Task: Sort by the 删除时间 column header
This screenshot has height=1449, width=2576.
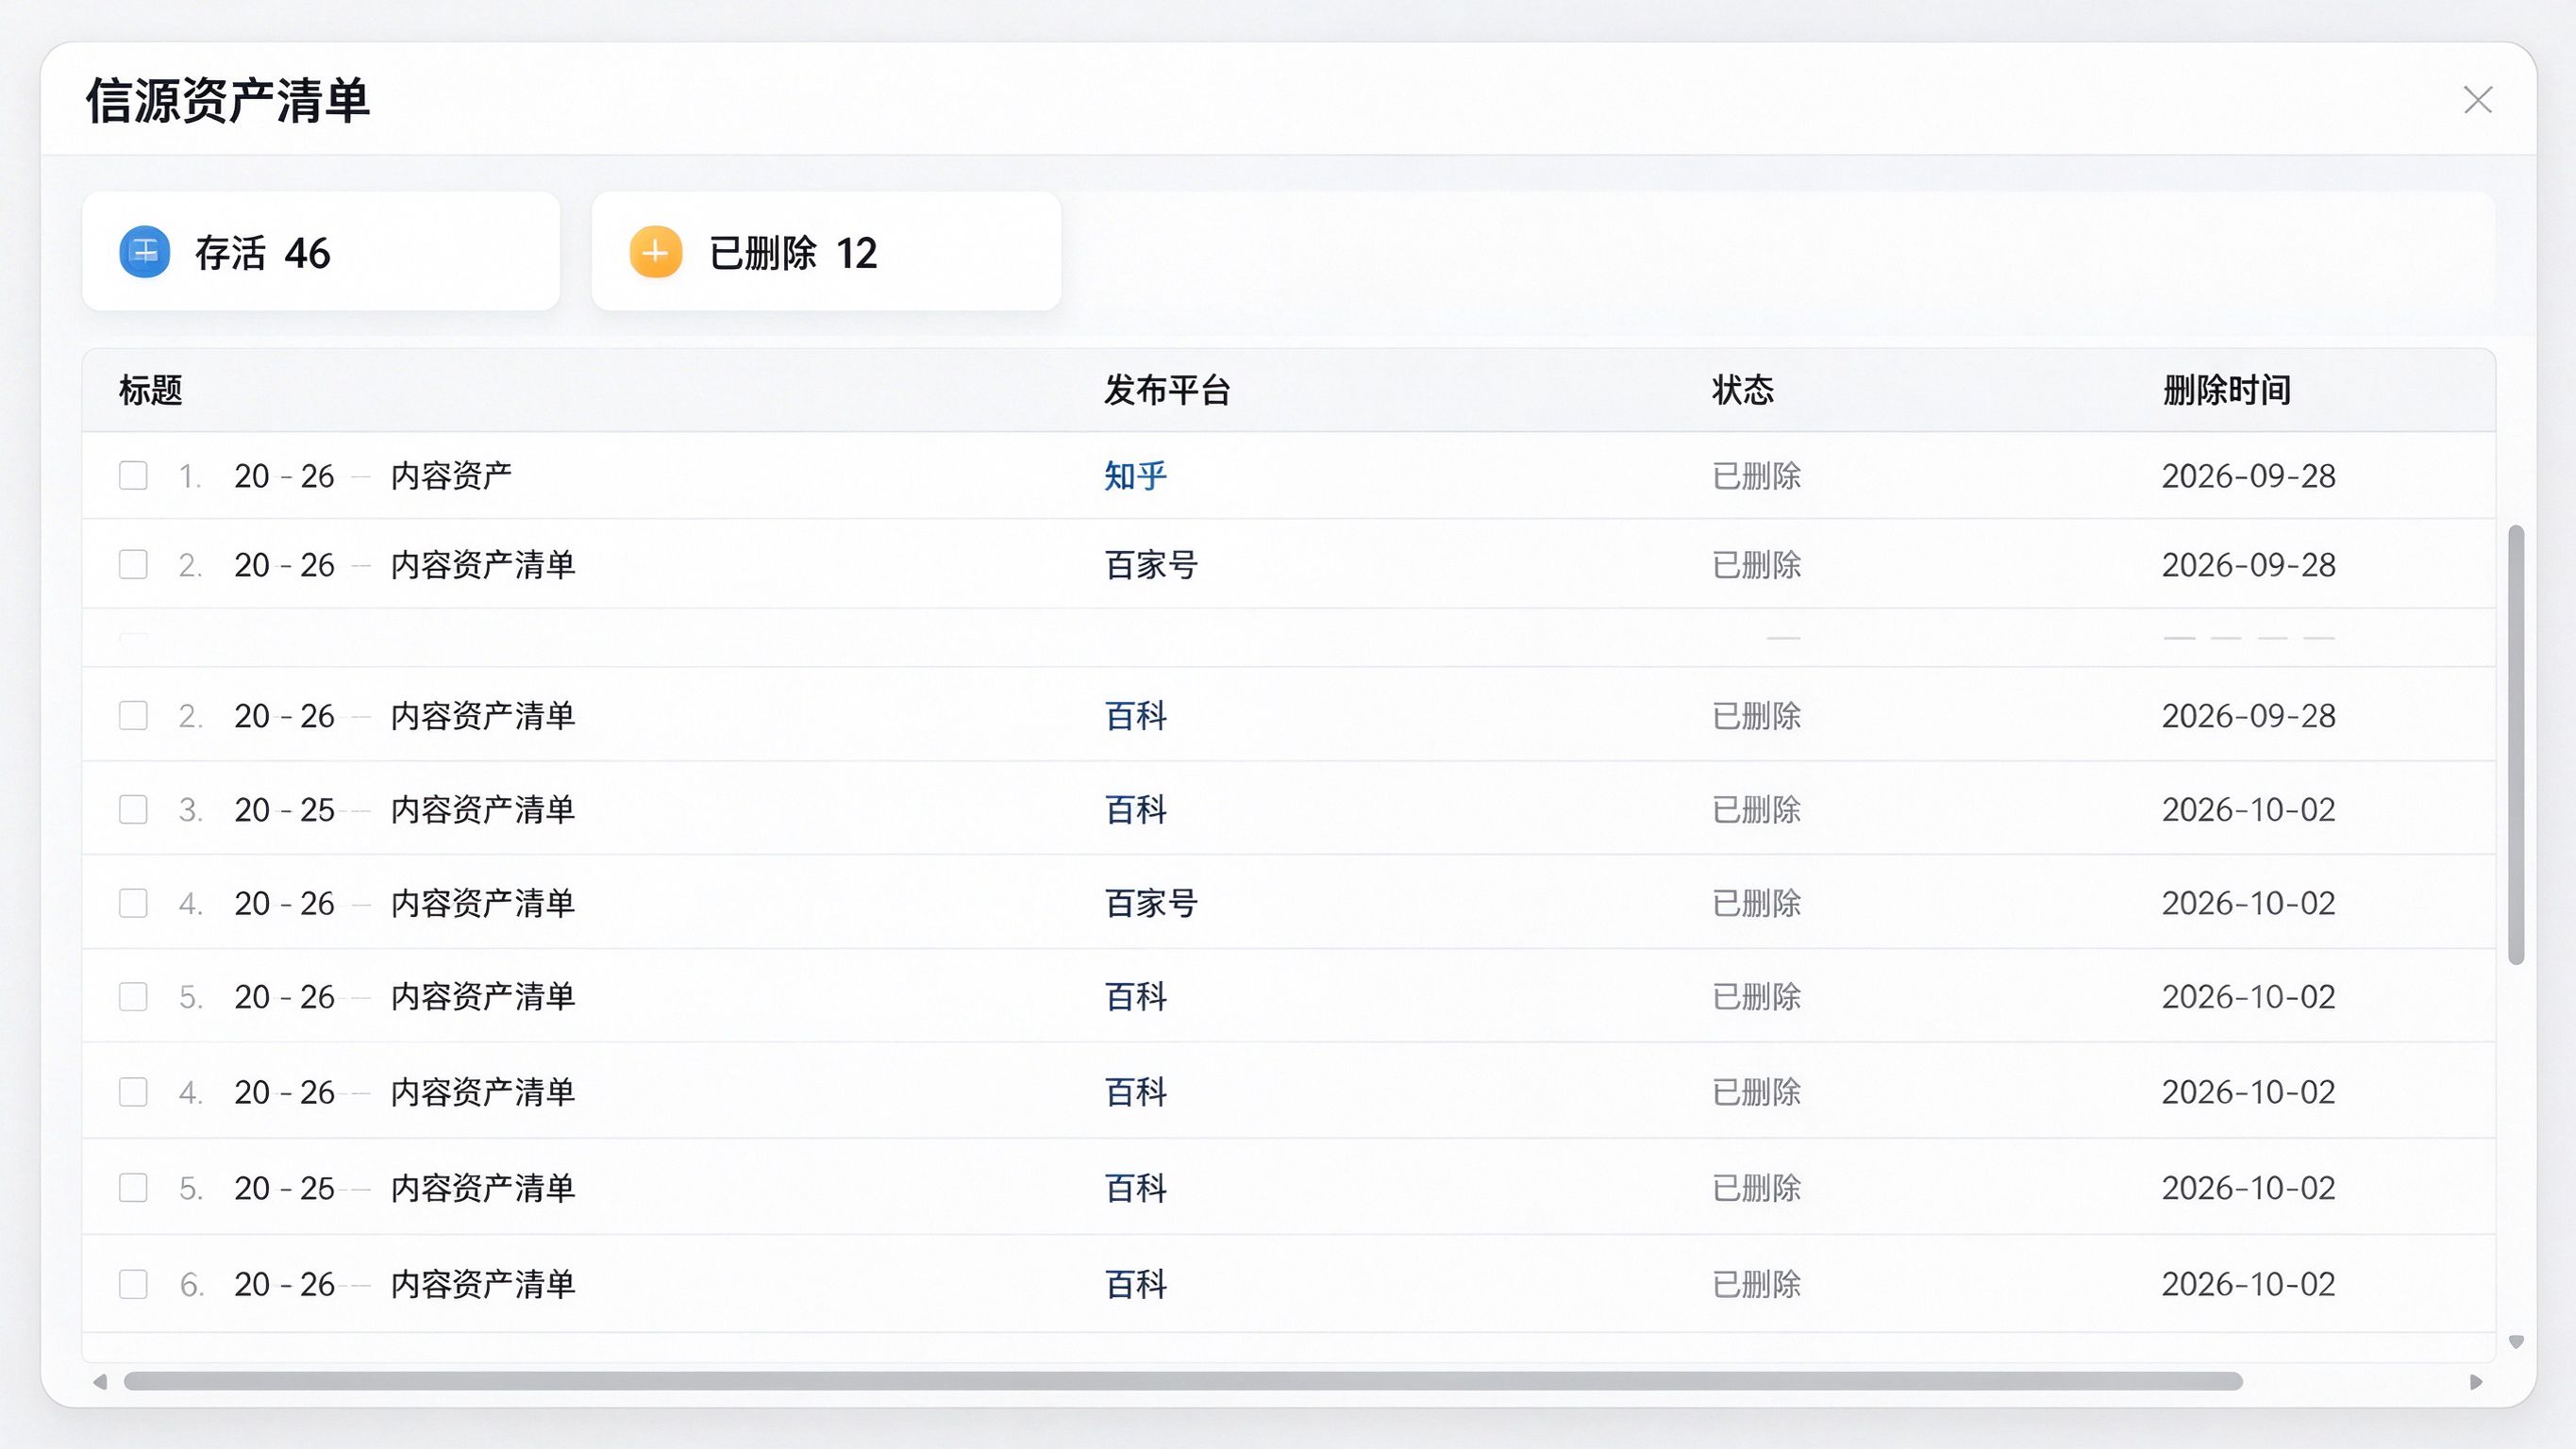Action: point(2226,390)
